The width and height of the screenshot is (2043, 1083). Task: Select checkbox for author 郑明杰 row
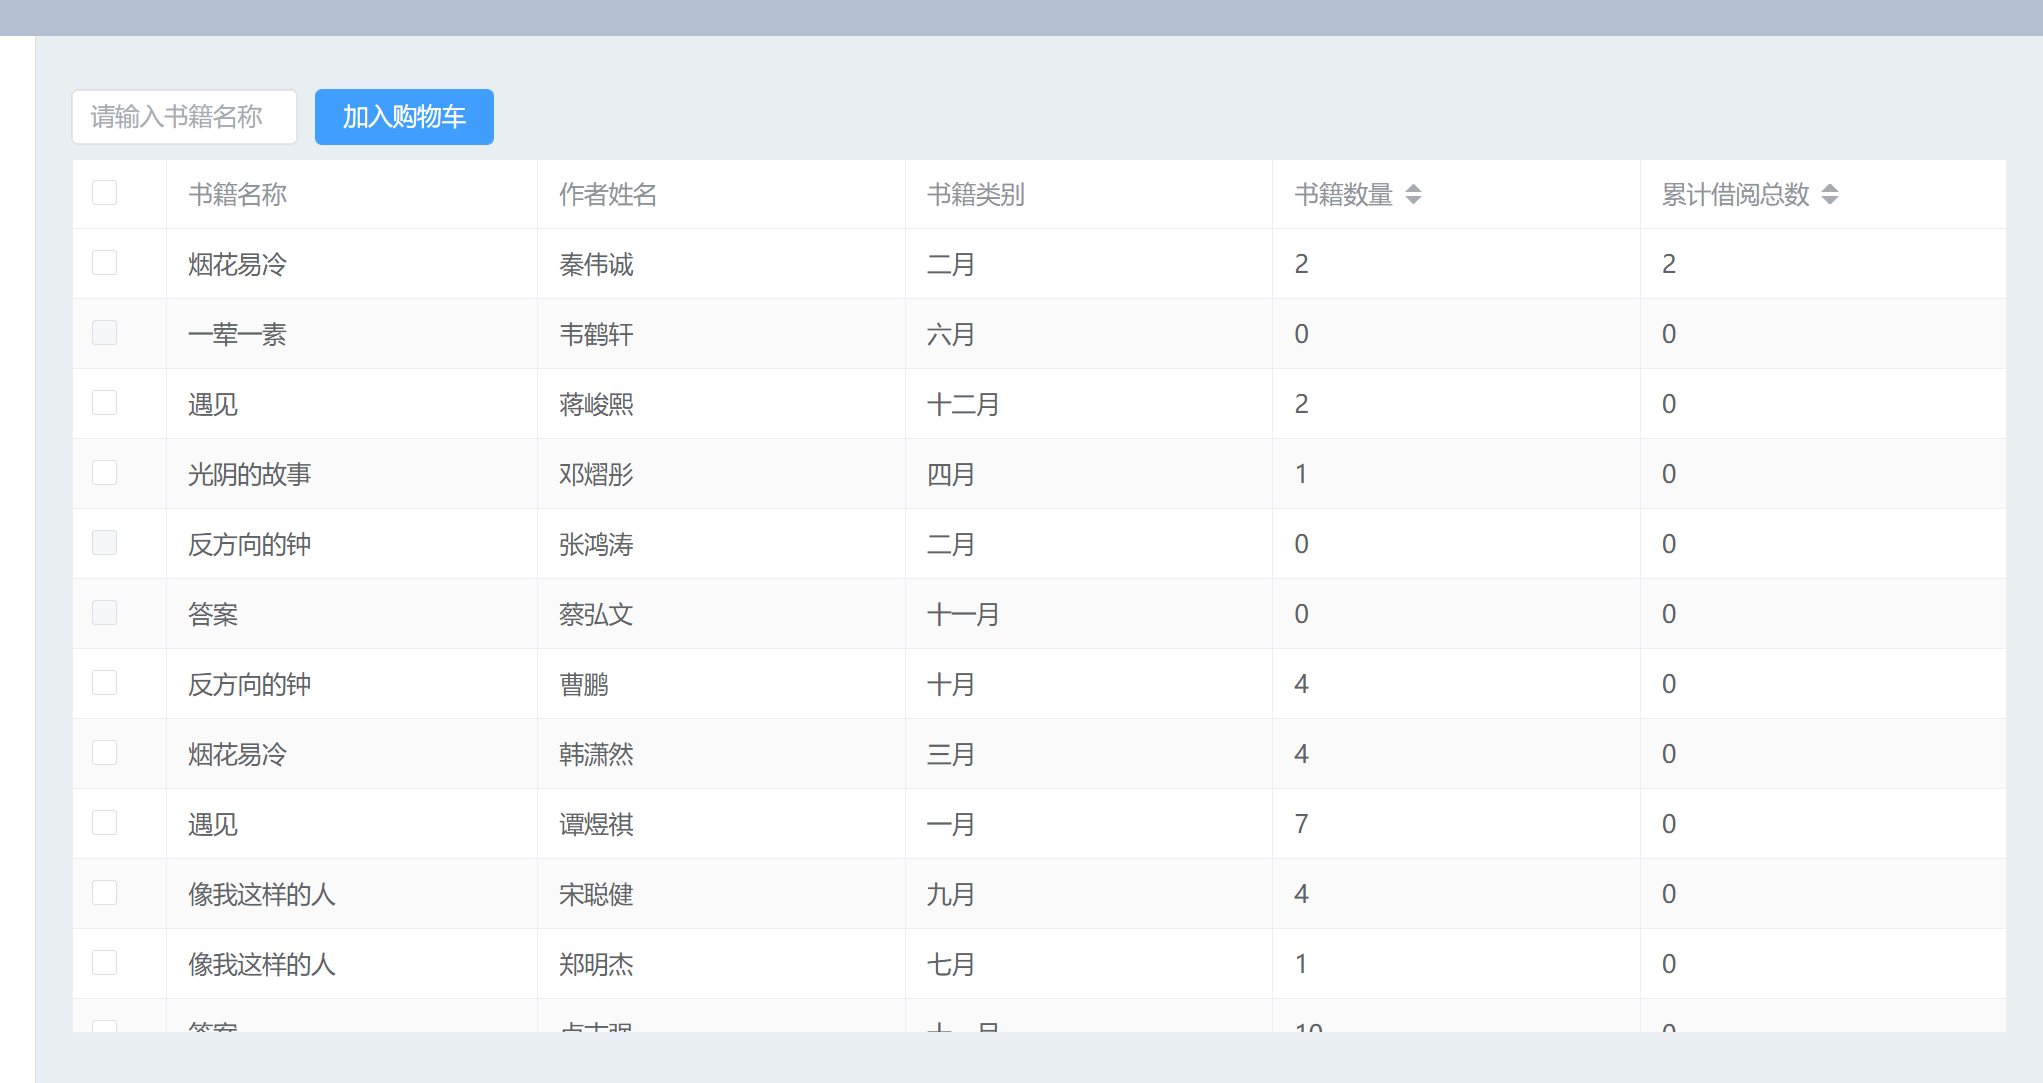coord(105,963)
